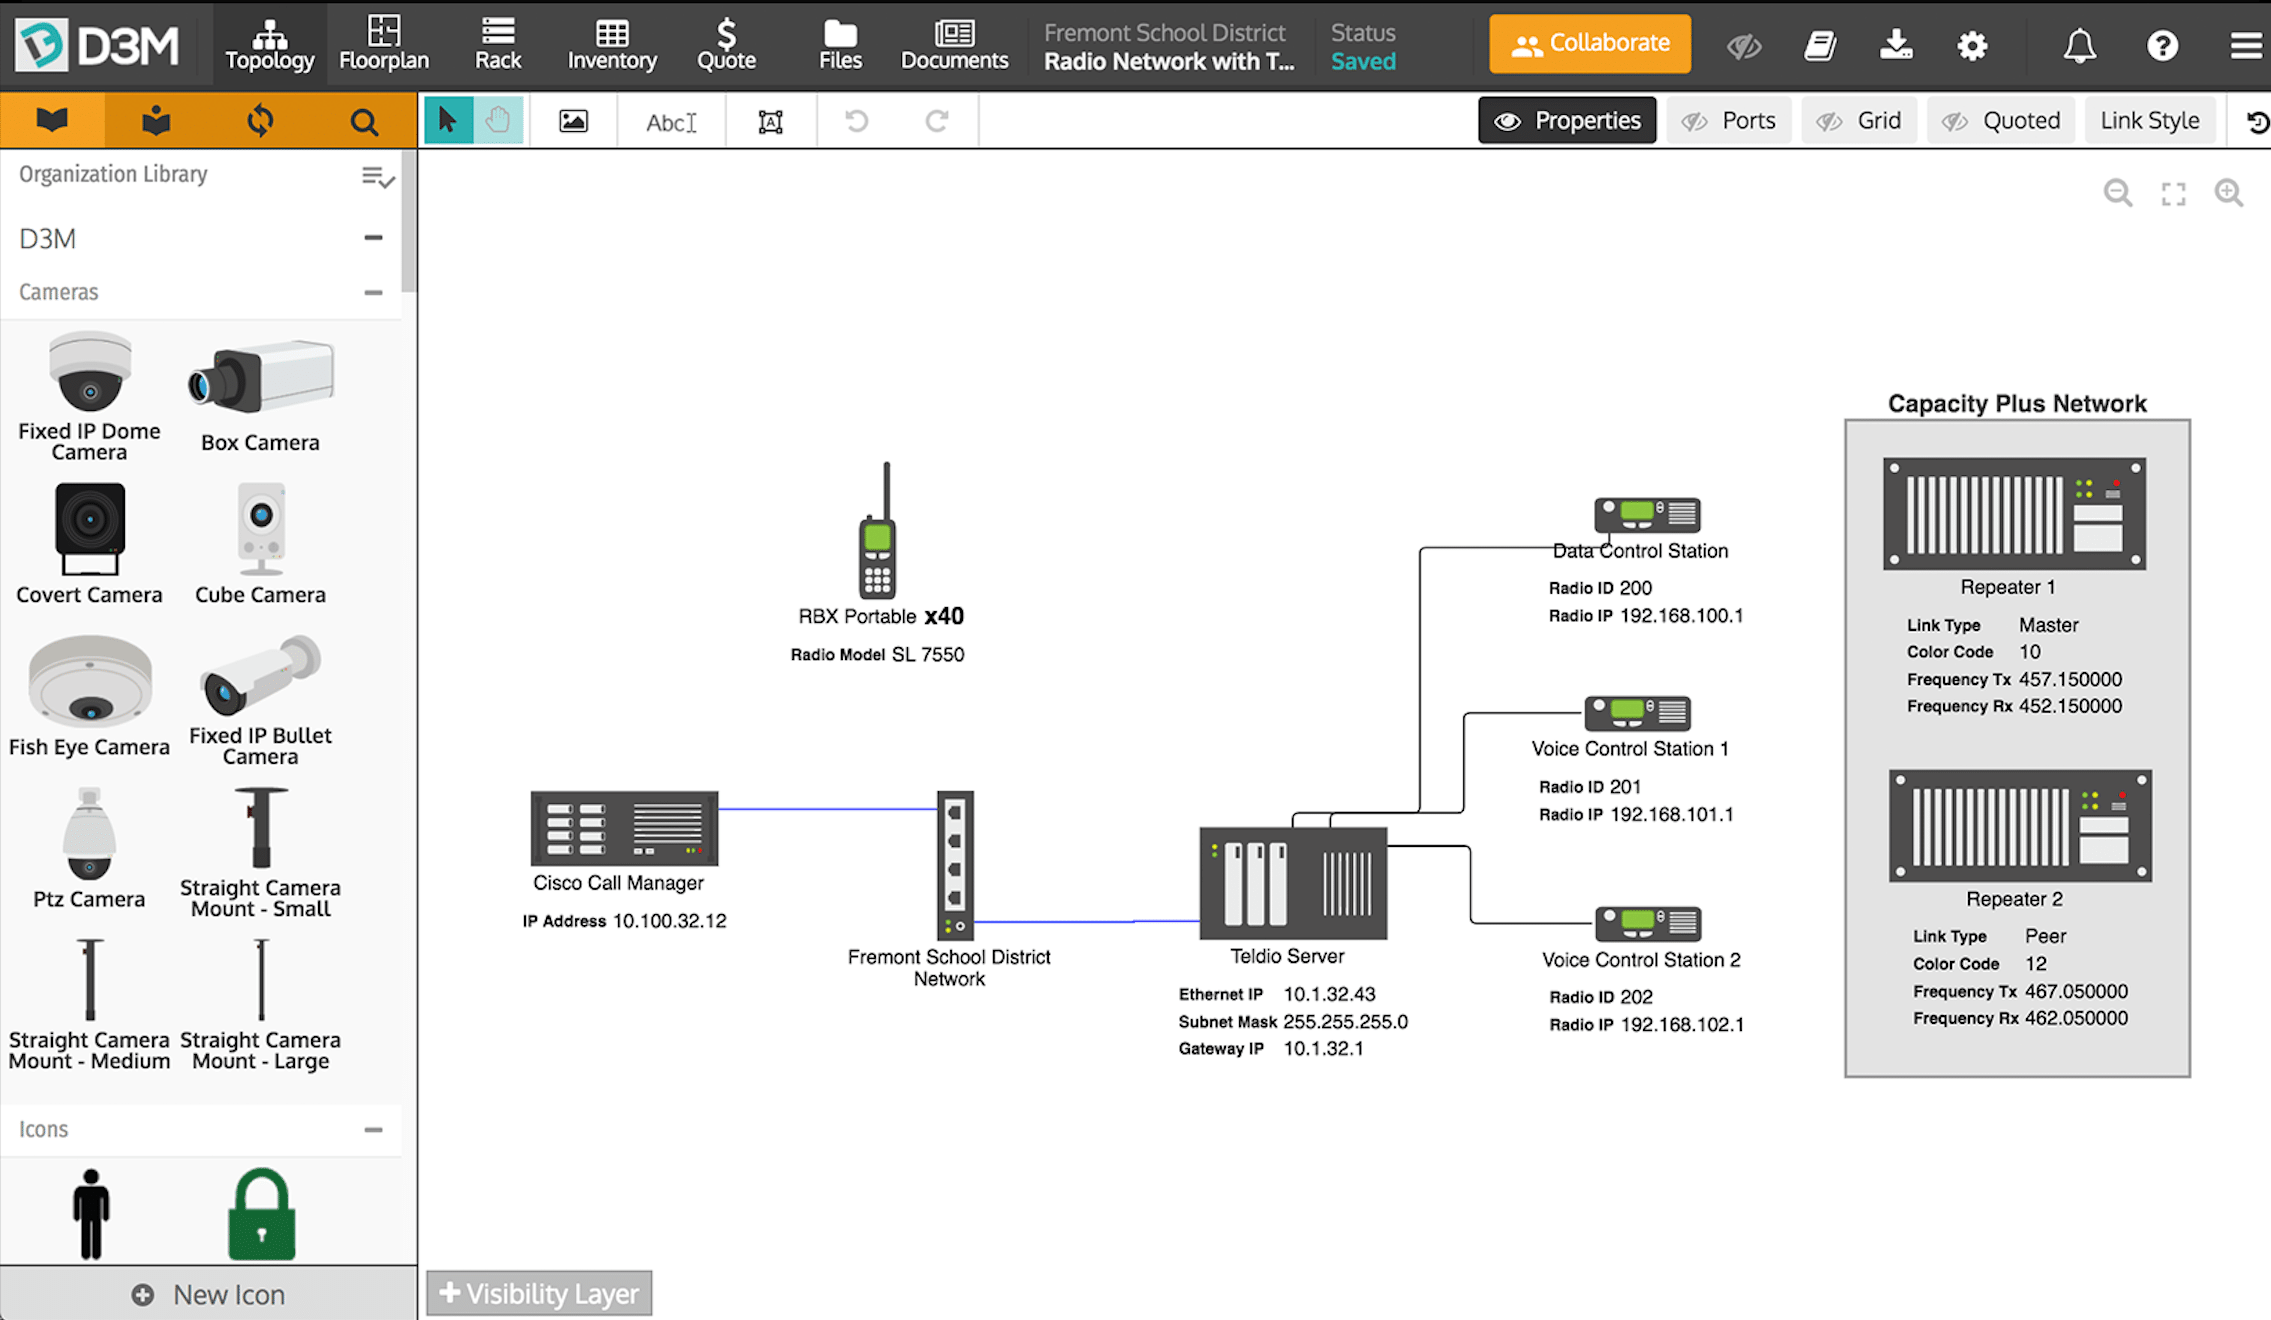This screenshot has height=1320, width=2271.
Task: Select the Fixed IP Bullet Camera item
Action: point(260,700)
